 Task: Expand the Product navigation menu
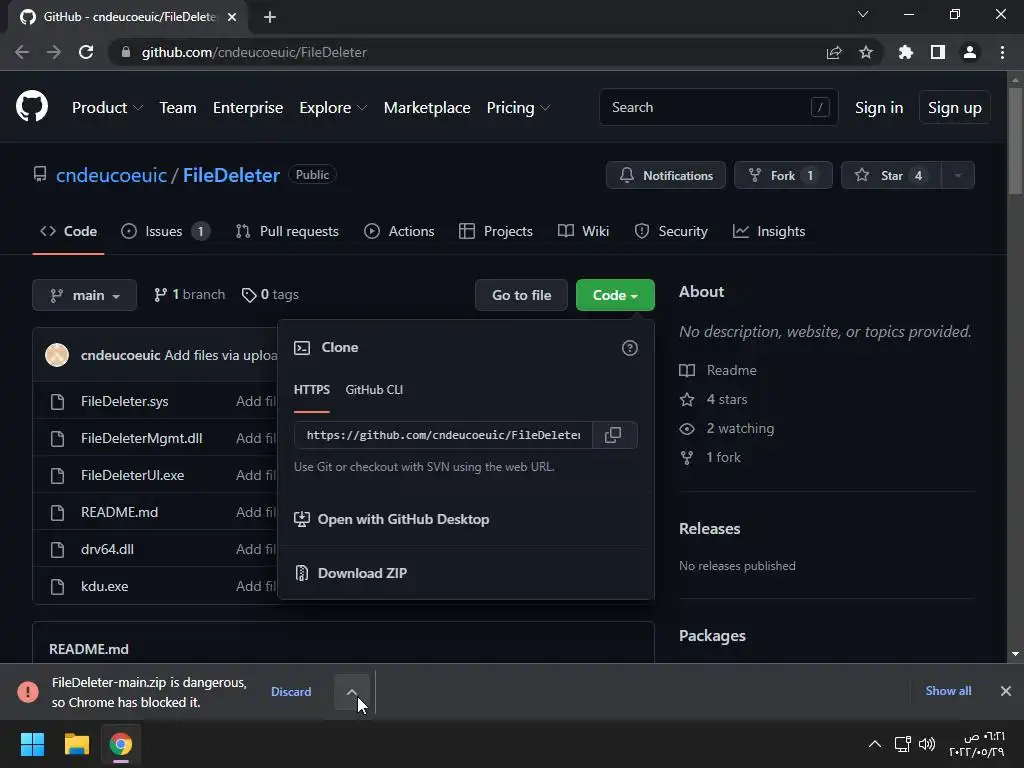click(x=107, y=108)
